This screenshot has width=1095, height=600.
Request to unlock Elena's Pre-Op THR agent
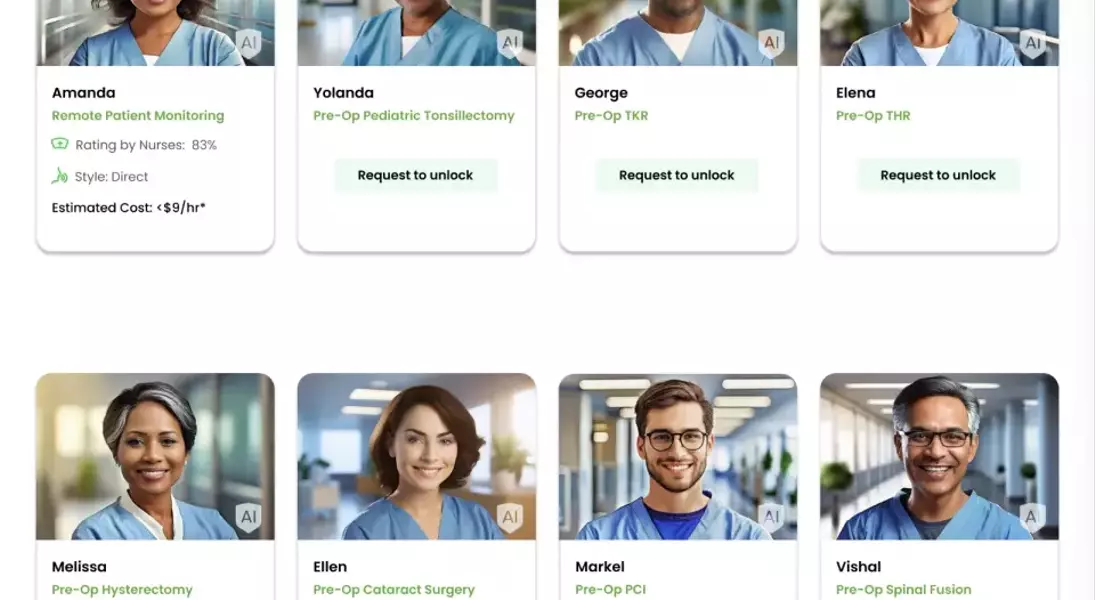[x=938, y=175]
